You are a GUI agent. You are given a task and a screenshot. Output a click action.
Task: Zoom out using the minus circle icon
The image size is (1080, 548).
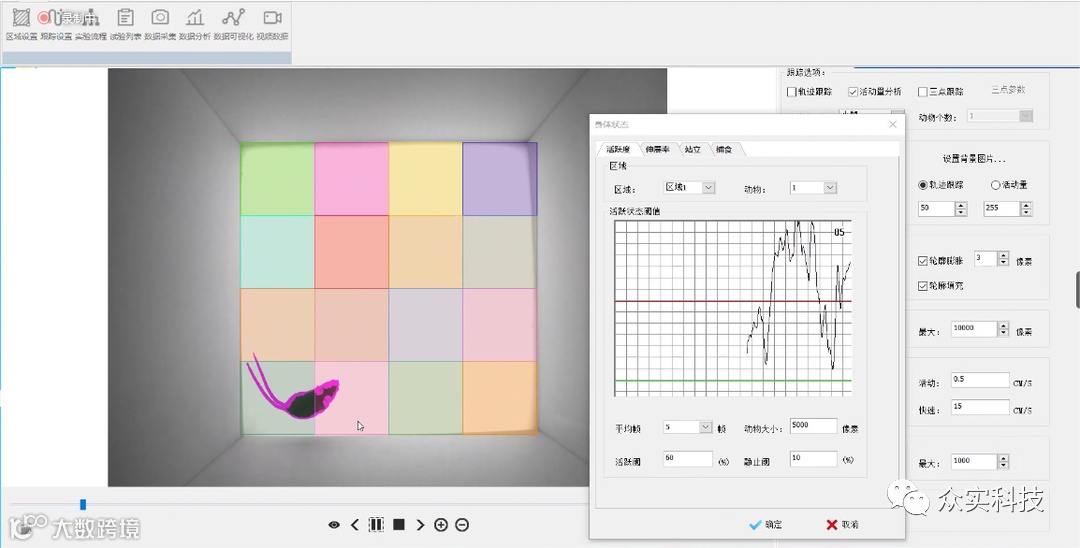click(x=462, y=525)
